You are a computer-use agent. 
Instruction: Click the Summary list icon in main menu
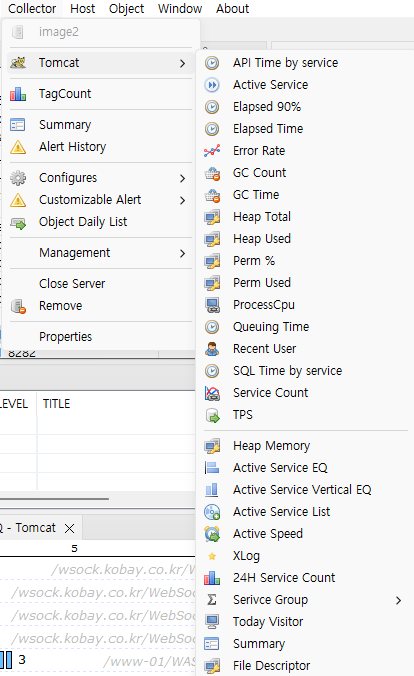pos(18,125)
